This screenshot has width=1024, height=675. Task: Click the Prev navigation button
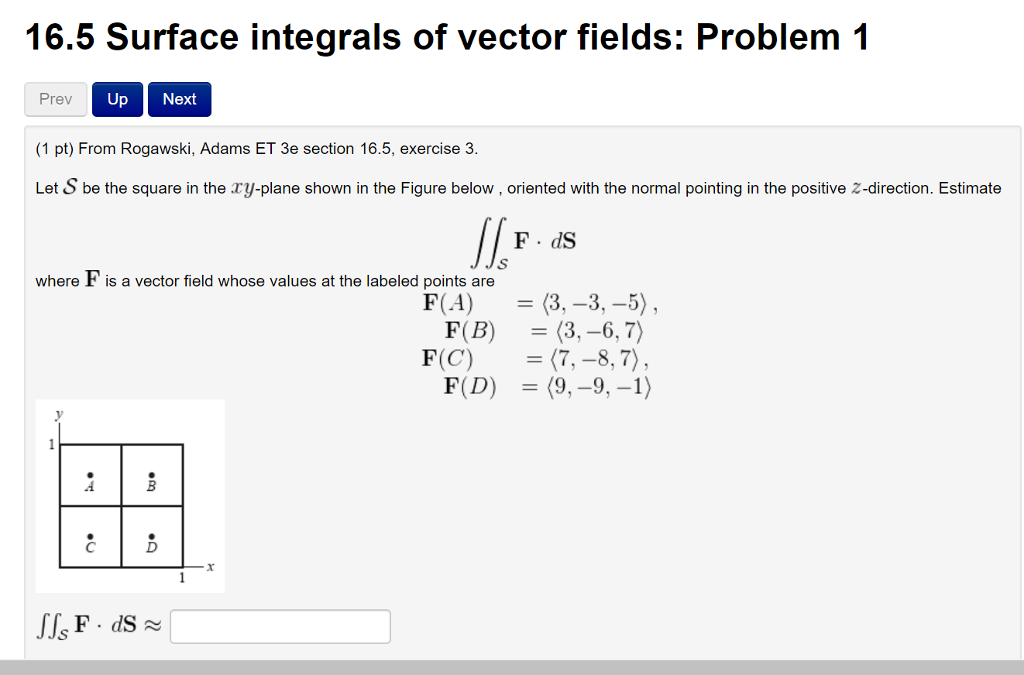[x=55, y=99]
